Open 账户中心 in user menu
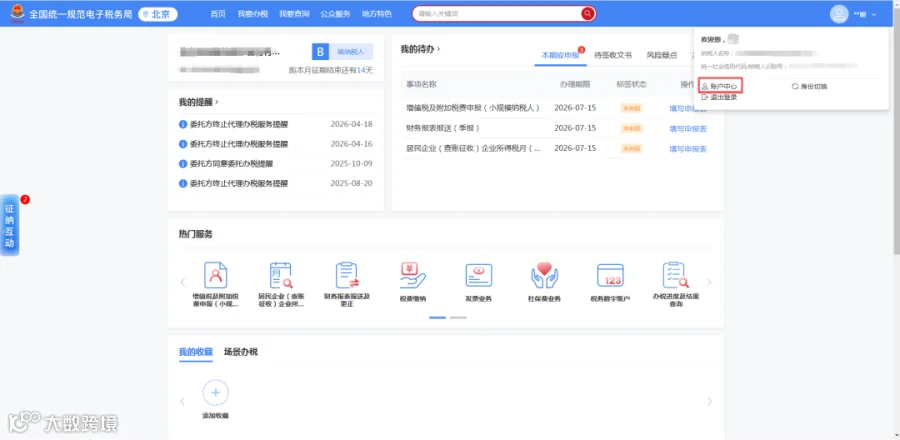900x440 pixels. [x=721, y=86]
